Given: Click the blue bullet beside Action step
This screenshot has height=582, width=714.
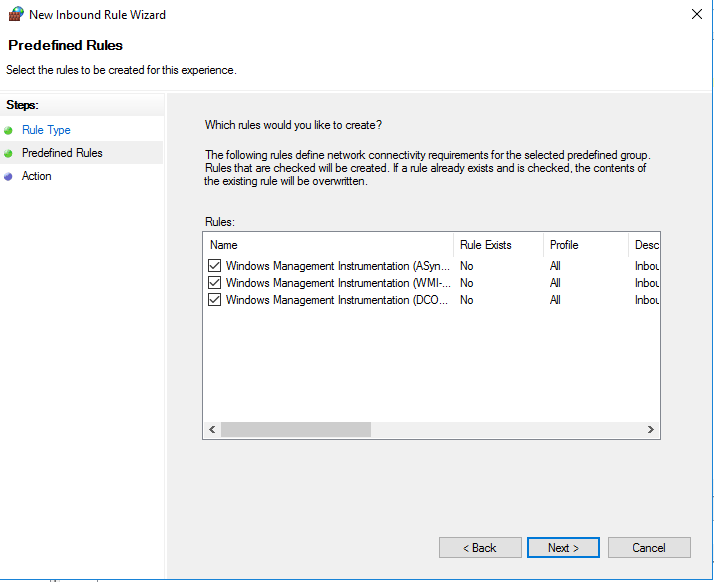Looking at the screenshot, I should coord(9,176).
